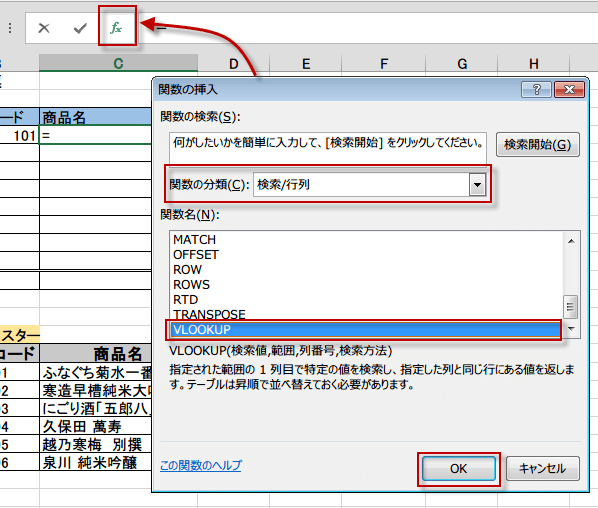Click the OK button
Image resolution: width=598 pixels, height=508 pixels.
pyautogui.click(x=458, y=468)
